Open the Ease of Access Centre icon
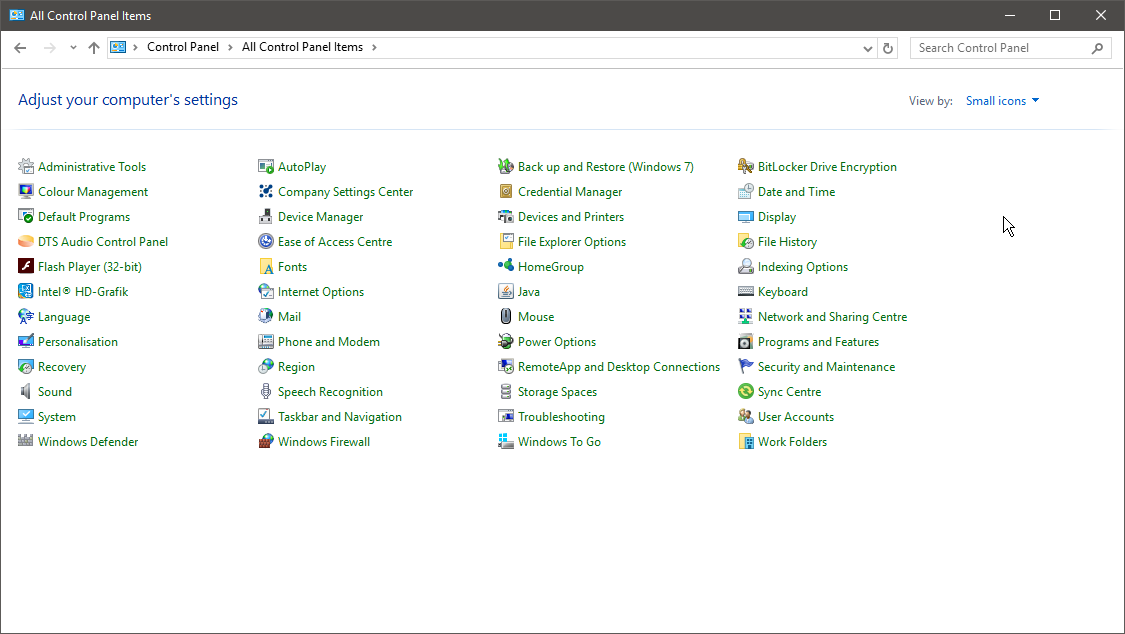 coord(266,242)
